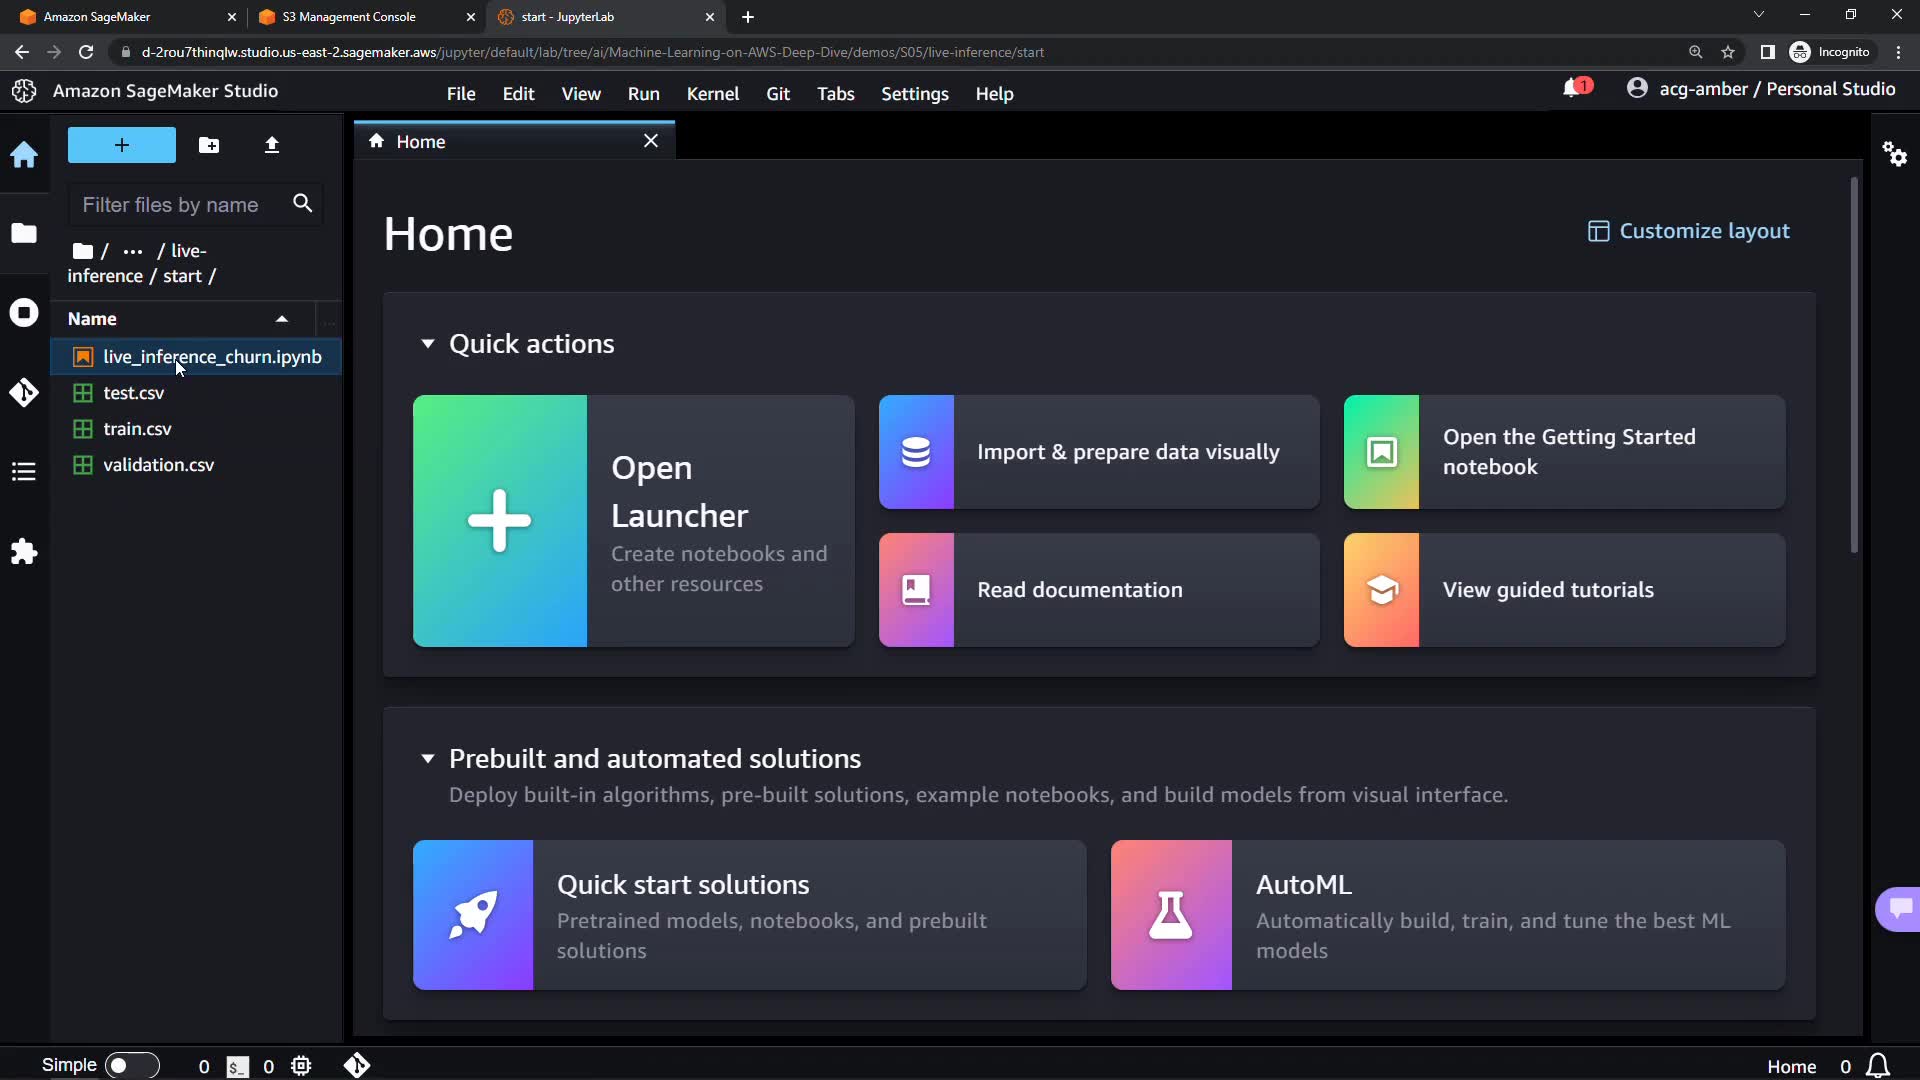Open live_inference_churn.ipynb in the file list
The height and width of the screenshot is (1080, 1920).
[x=211, y=357]
